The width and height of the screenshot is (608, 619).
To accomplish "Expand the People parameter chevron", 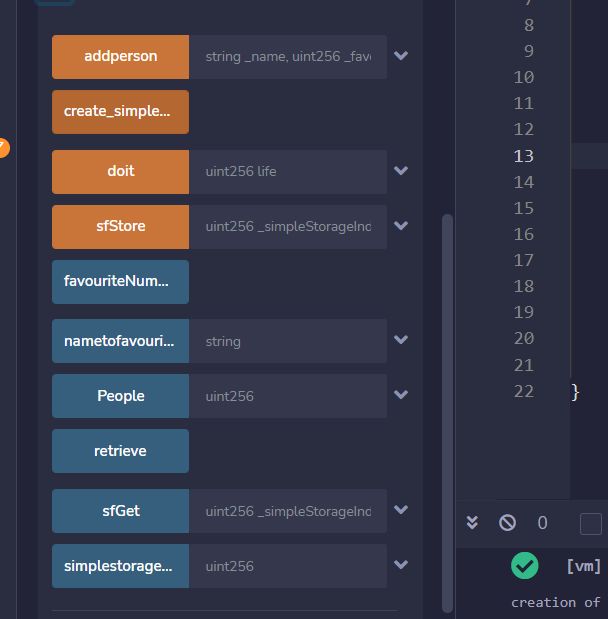I will (x=401, y=394).
